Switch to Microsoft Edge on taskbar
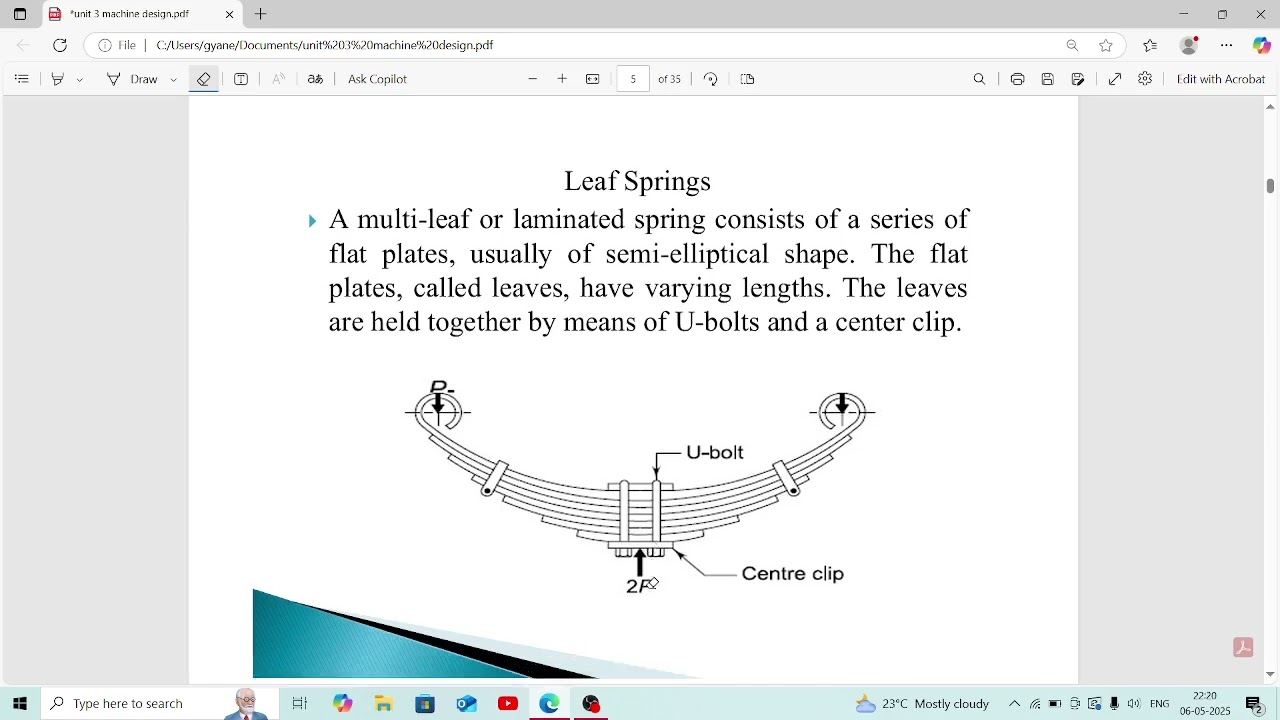 (550, 704)
